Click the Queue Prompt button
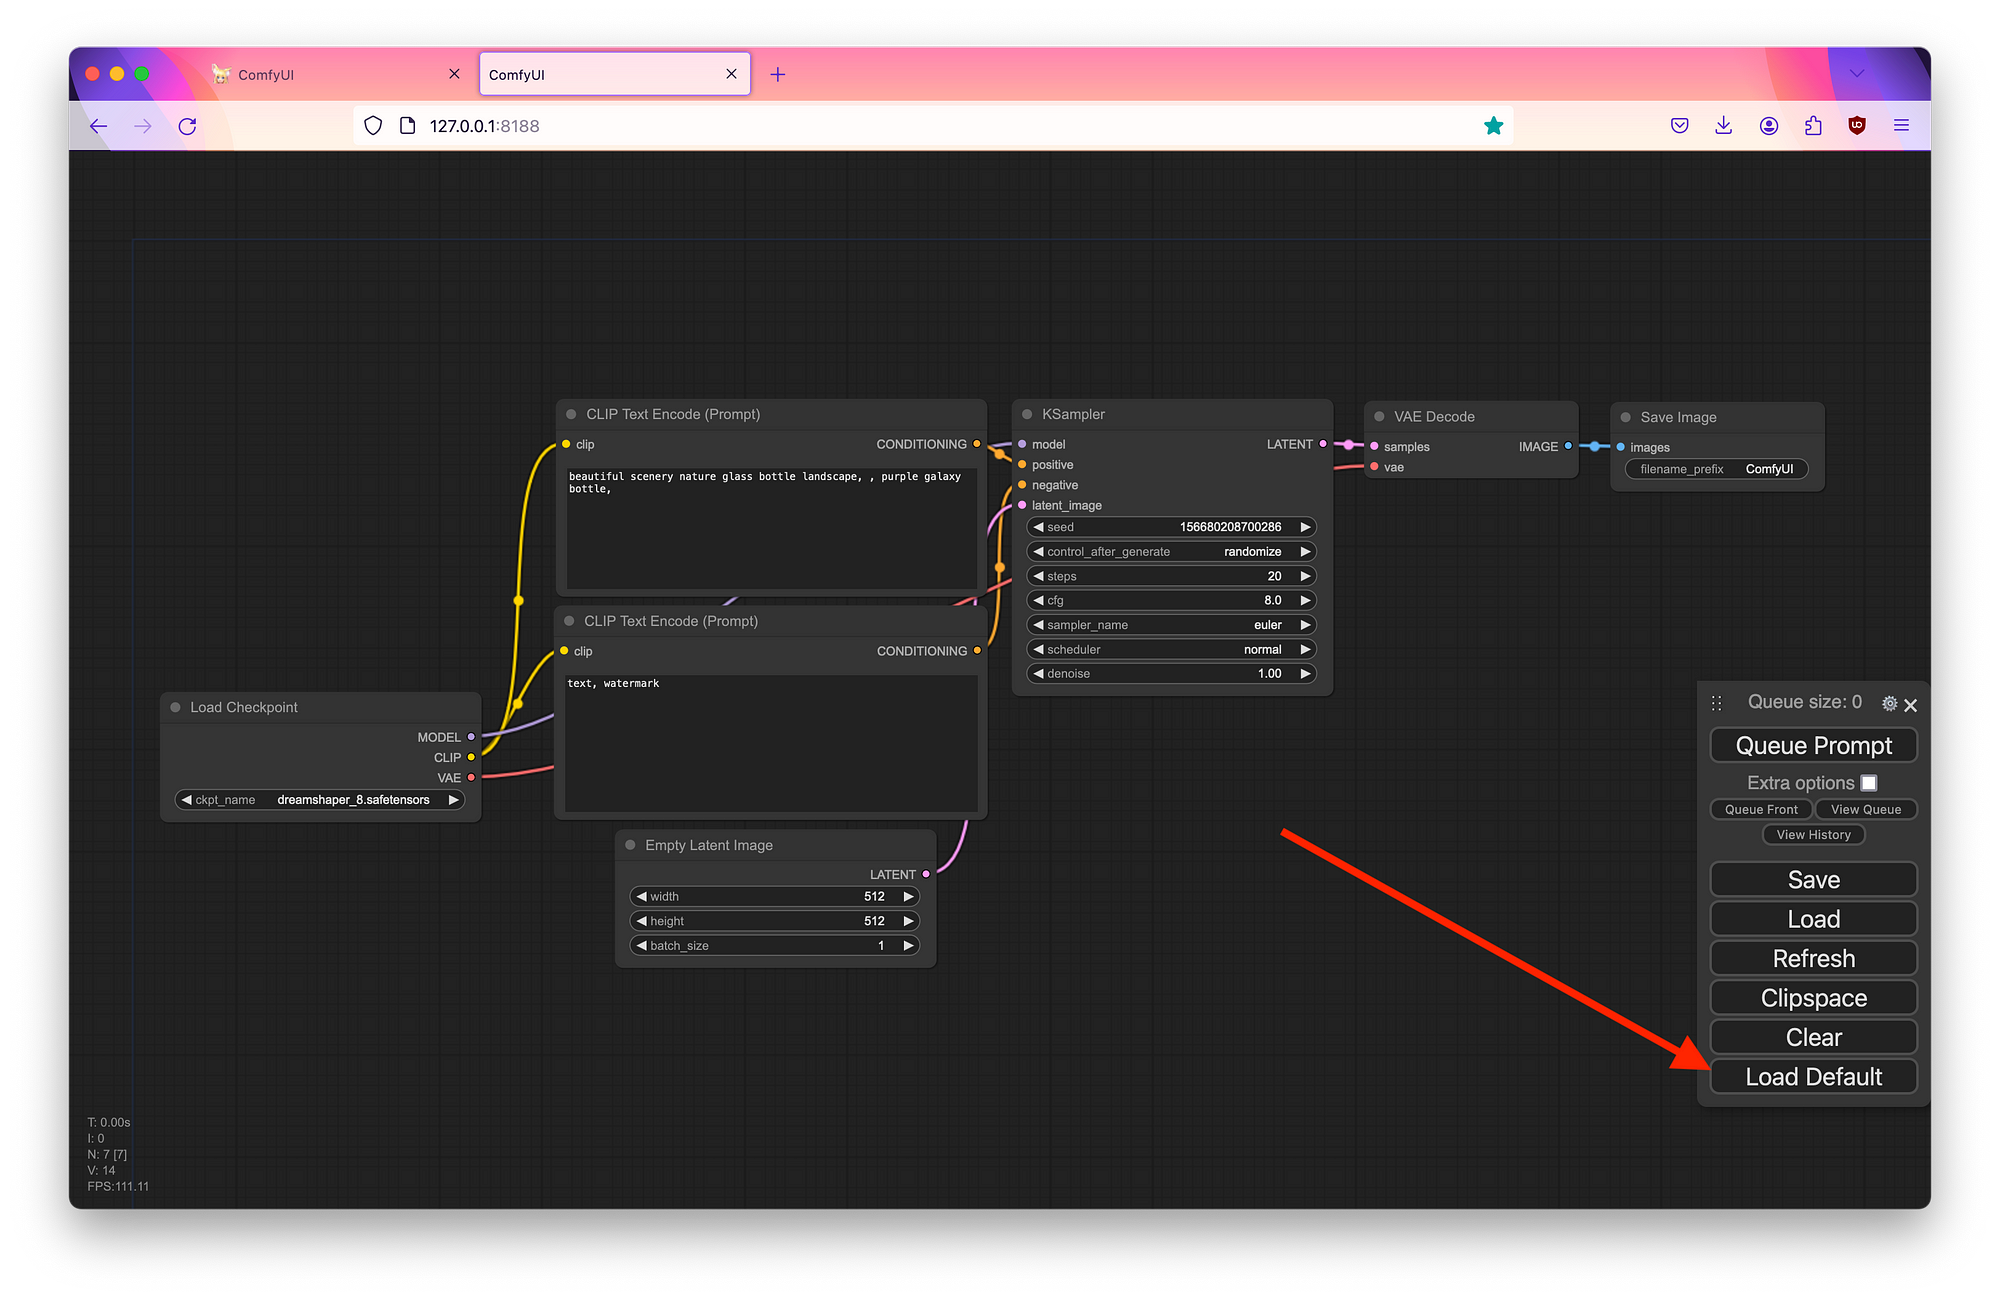This screenshot has height=1300, width=2000. (x=1813, y=746)
